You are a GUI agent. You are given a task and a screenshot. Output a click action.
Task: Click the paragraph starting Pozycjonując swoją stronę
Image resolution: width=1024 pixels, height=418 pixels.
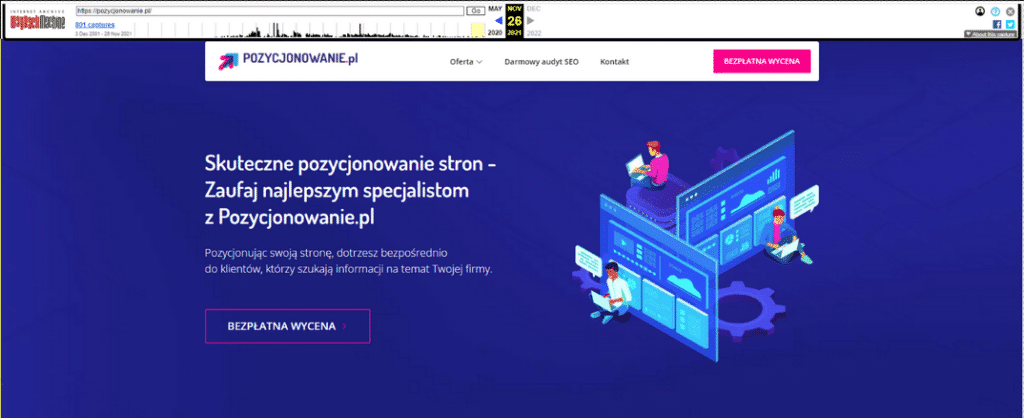[349, 261]
